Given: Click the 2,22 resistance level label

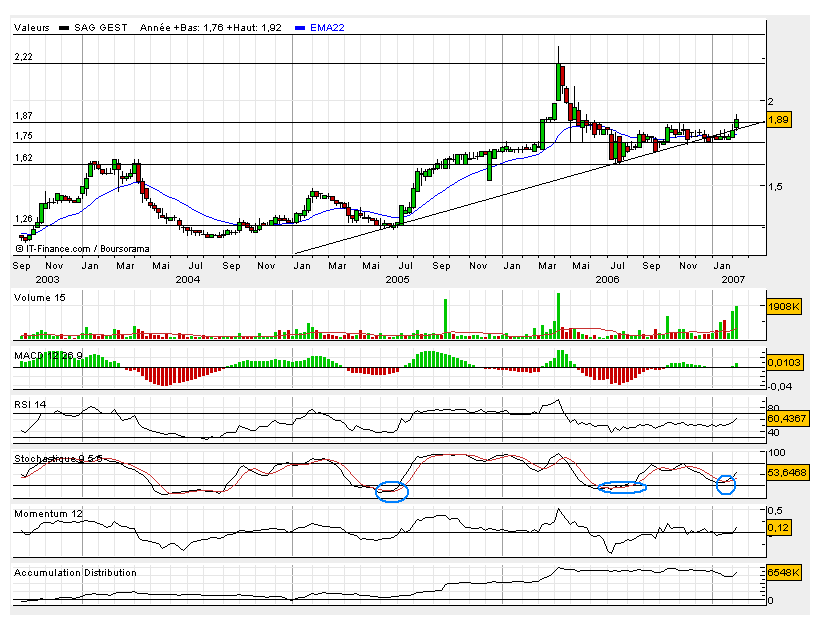Looking at the screenshot, I should click(23, 57).
